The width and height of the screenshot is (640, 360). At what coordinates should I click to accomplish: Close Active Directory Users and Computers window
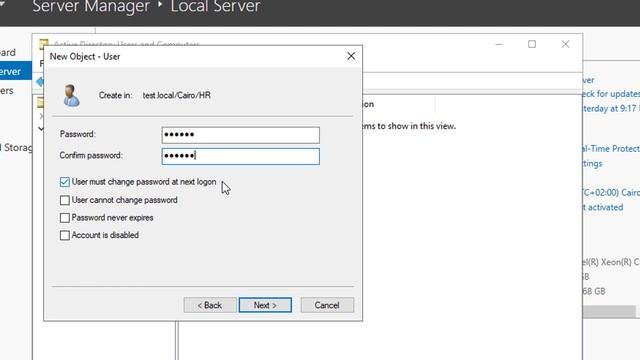565,44
